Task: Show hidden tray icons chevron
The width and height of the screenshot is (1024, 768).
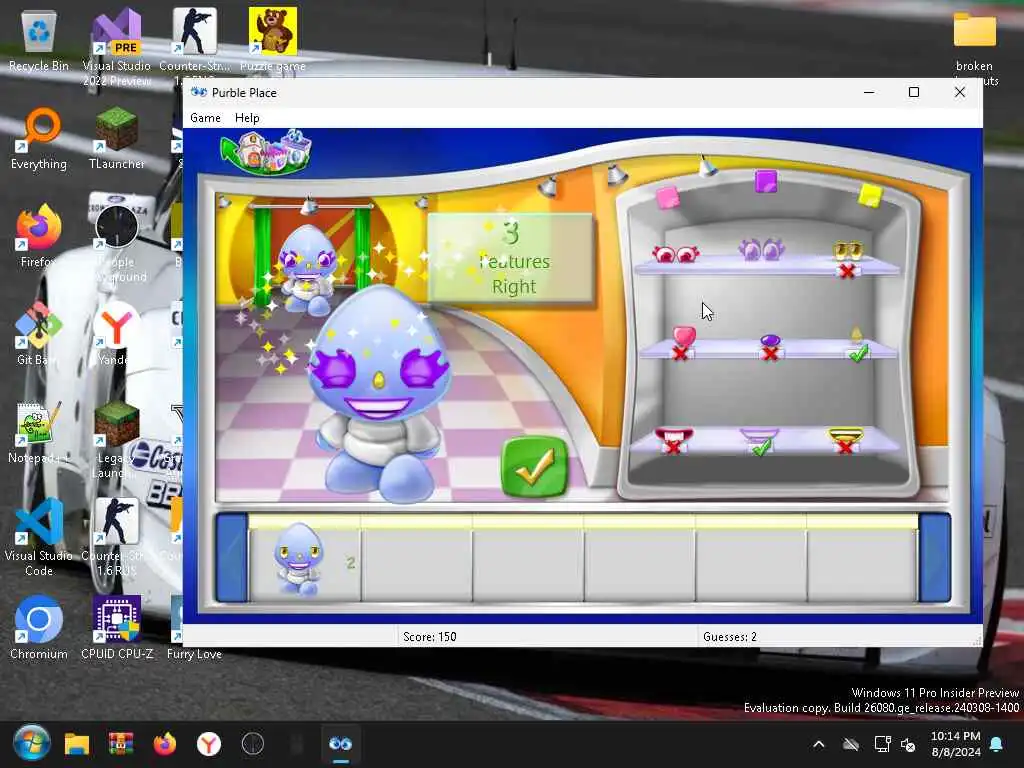Action: [x=819, y=744]
